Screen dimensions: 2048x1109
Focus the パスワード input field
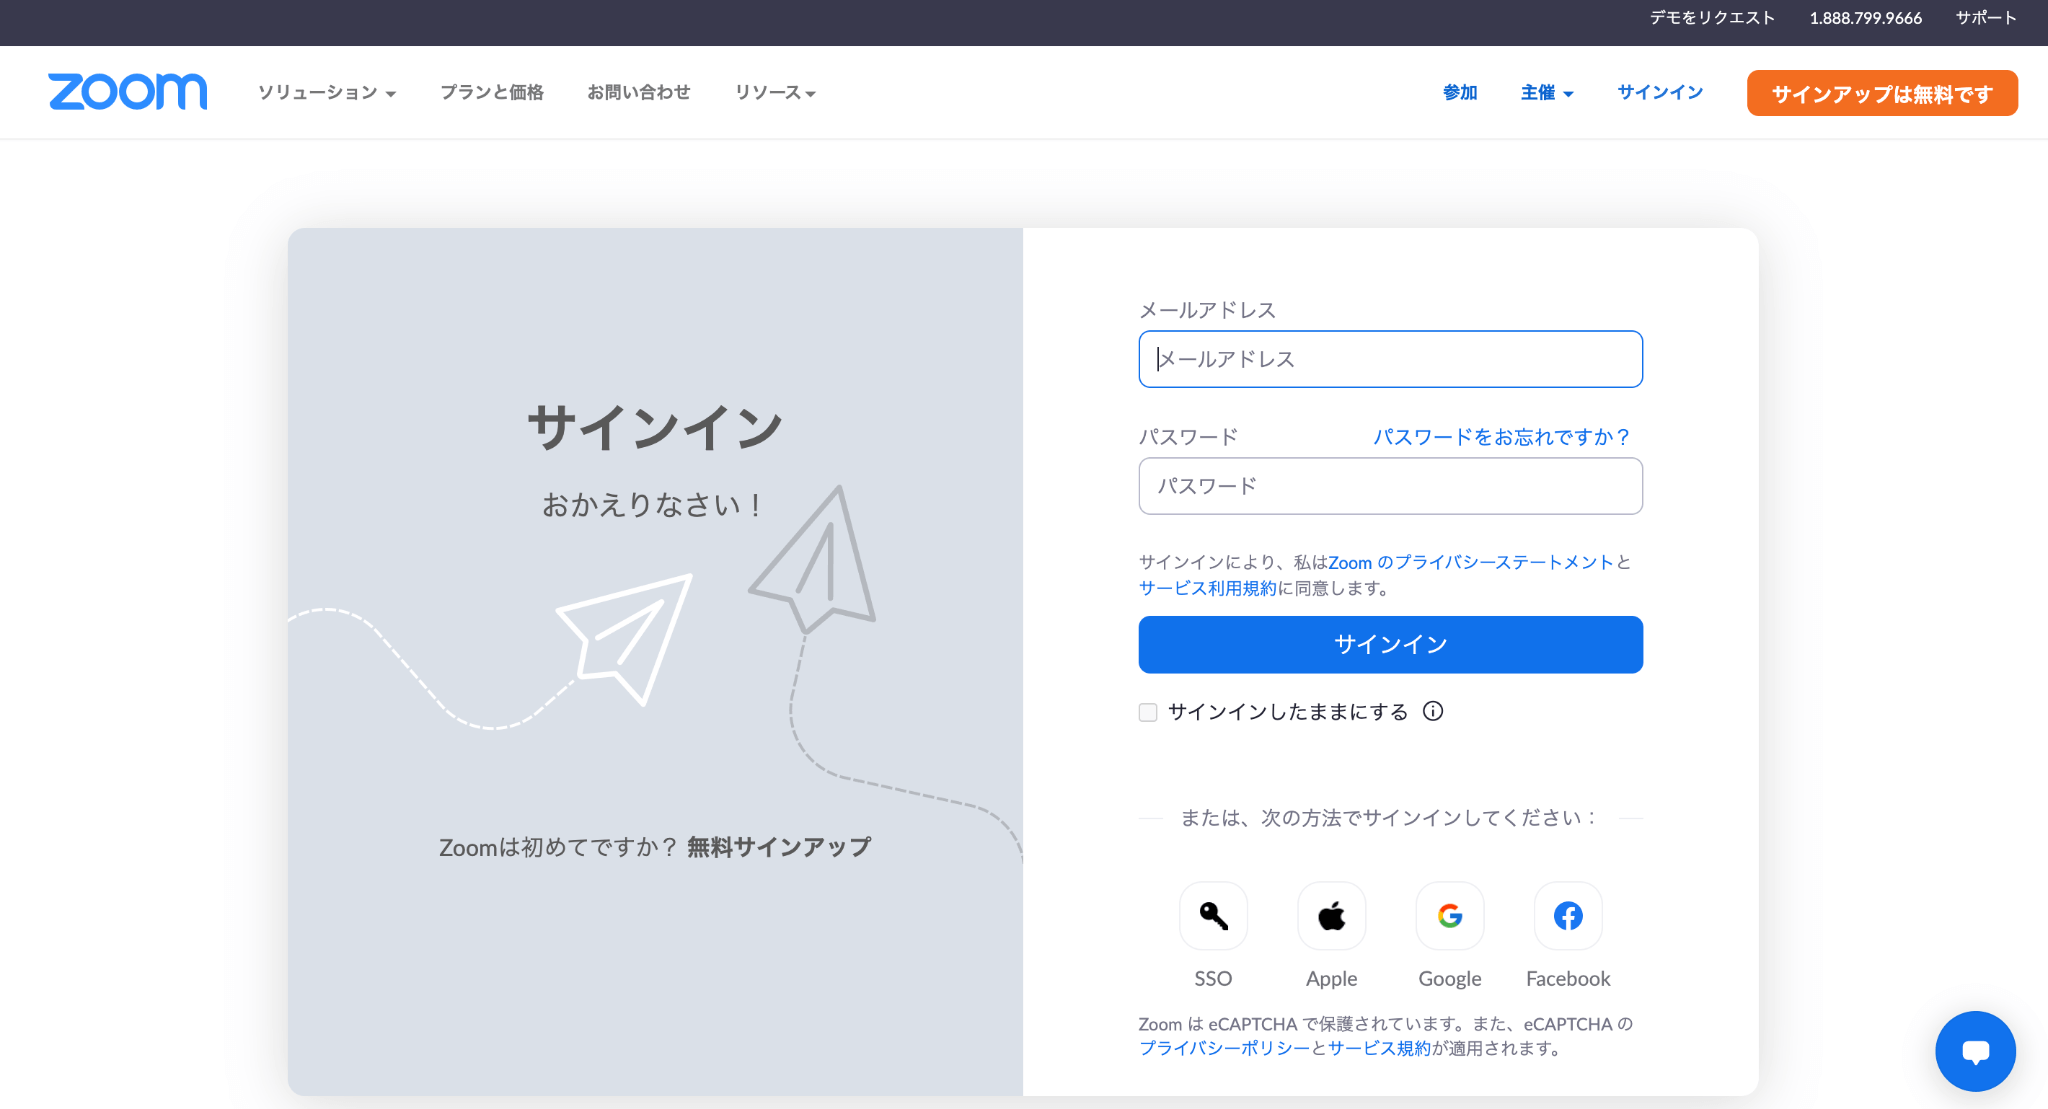click(1390, 486)
